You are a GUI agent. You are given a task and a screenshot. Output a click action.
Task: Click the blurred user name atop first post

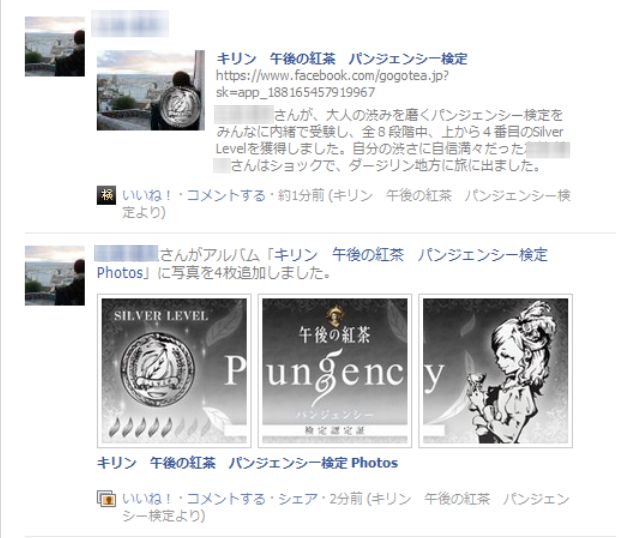coord(130,24)
